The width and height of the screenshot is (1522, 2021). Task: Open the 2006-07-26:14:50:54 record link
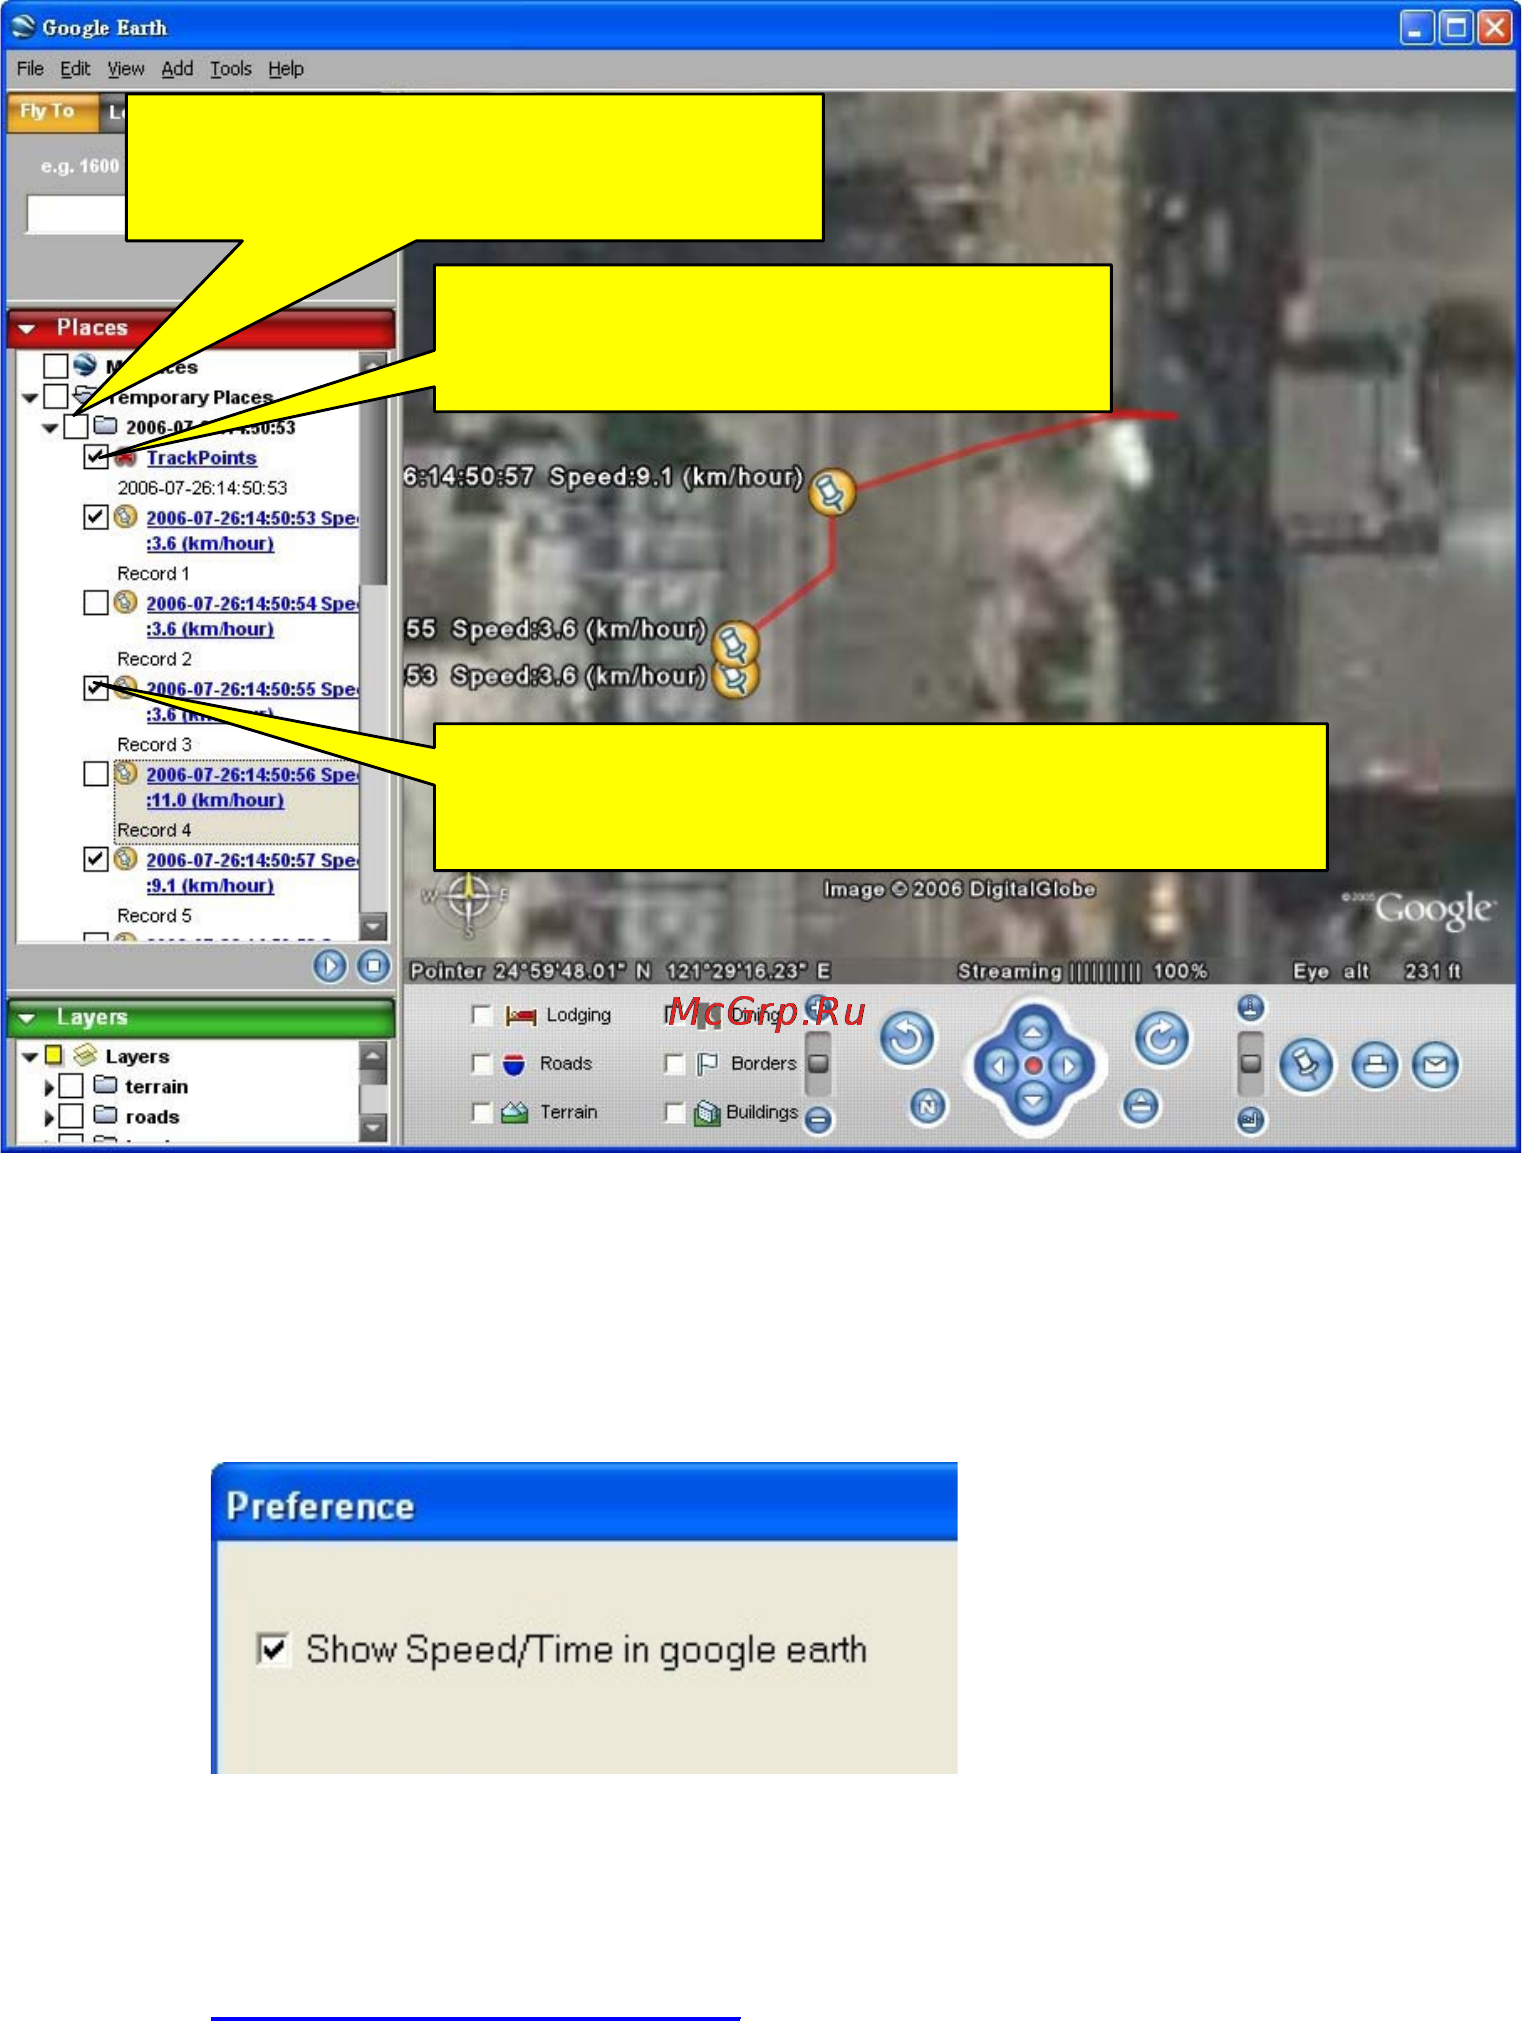click(252, 616)
